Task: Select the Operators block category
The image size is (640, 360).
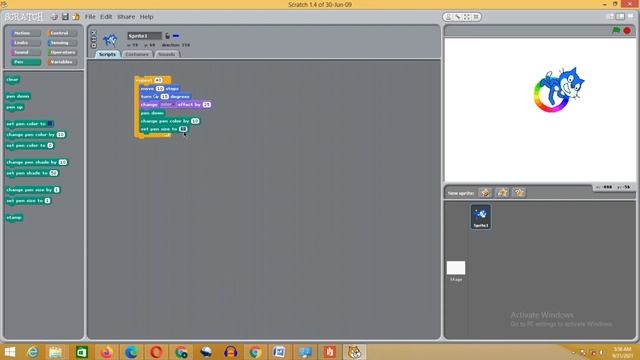Action: point(62,52)
